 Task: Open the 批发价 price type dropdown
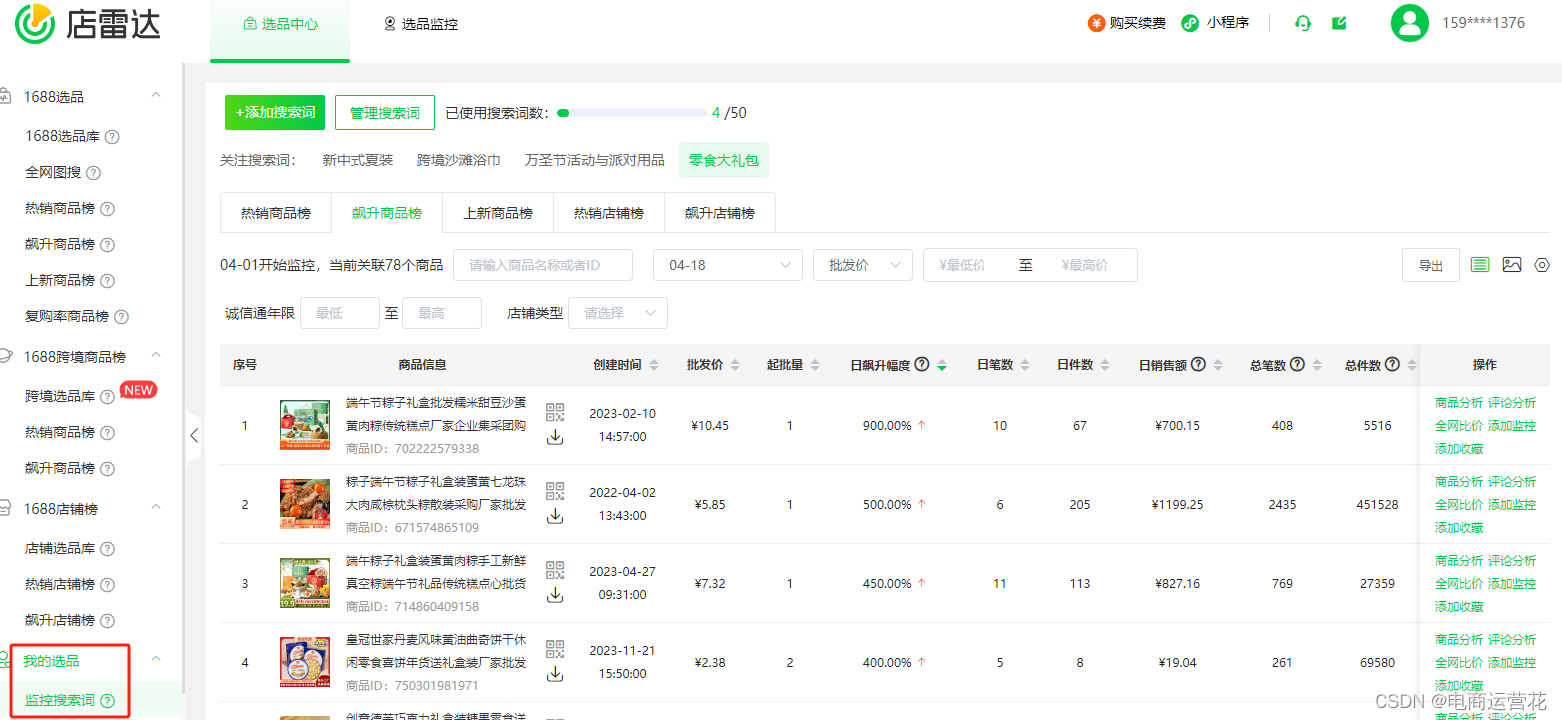coord(863,265)
